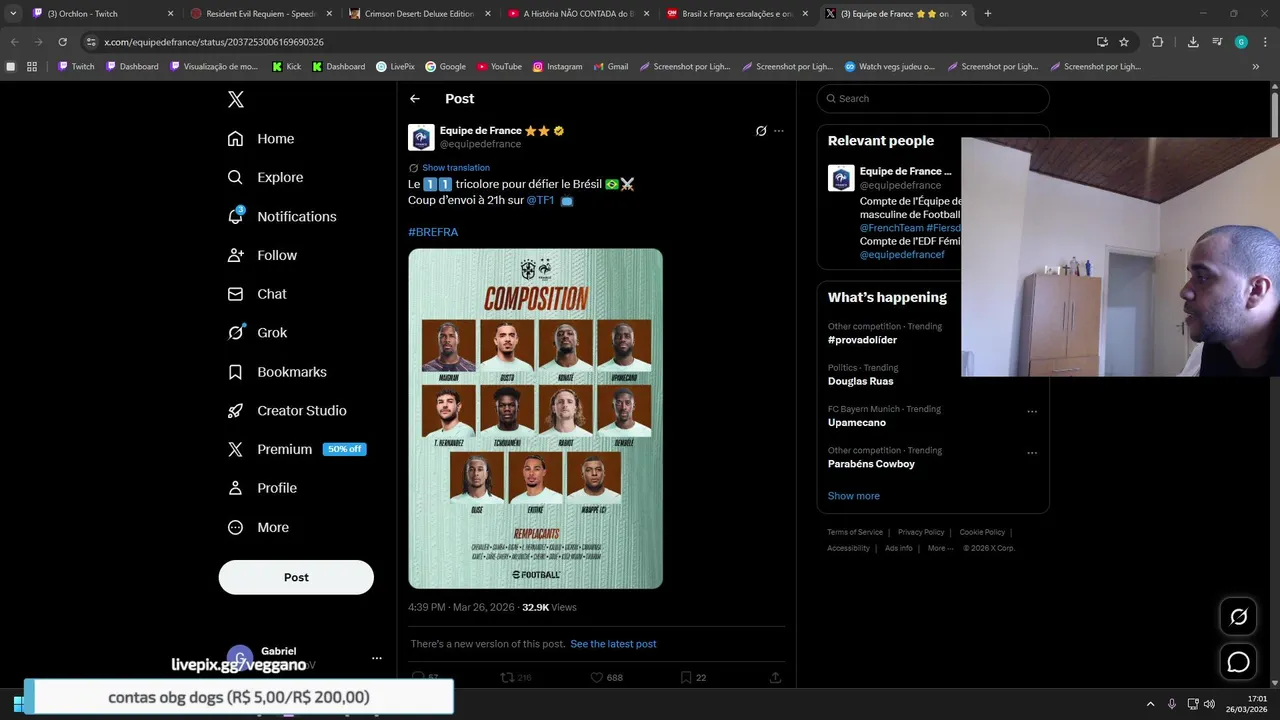Screen dimensions: 1280x720
Task: Click the Grok icon on the post header
Action: (x=761, y=131)
